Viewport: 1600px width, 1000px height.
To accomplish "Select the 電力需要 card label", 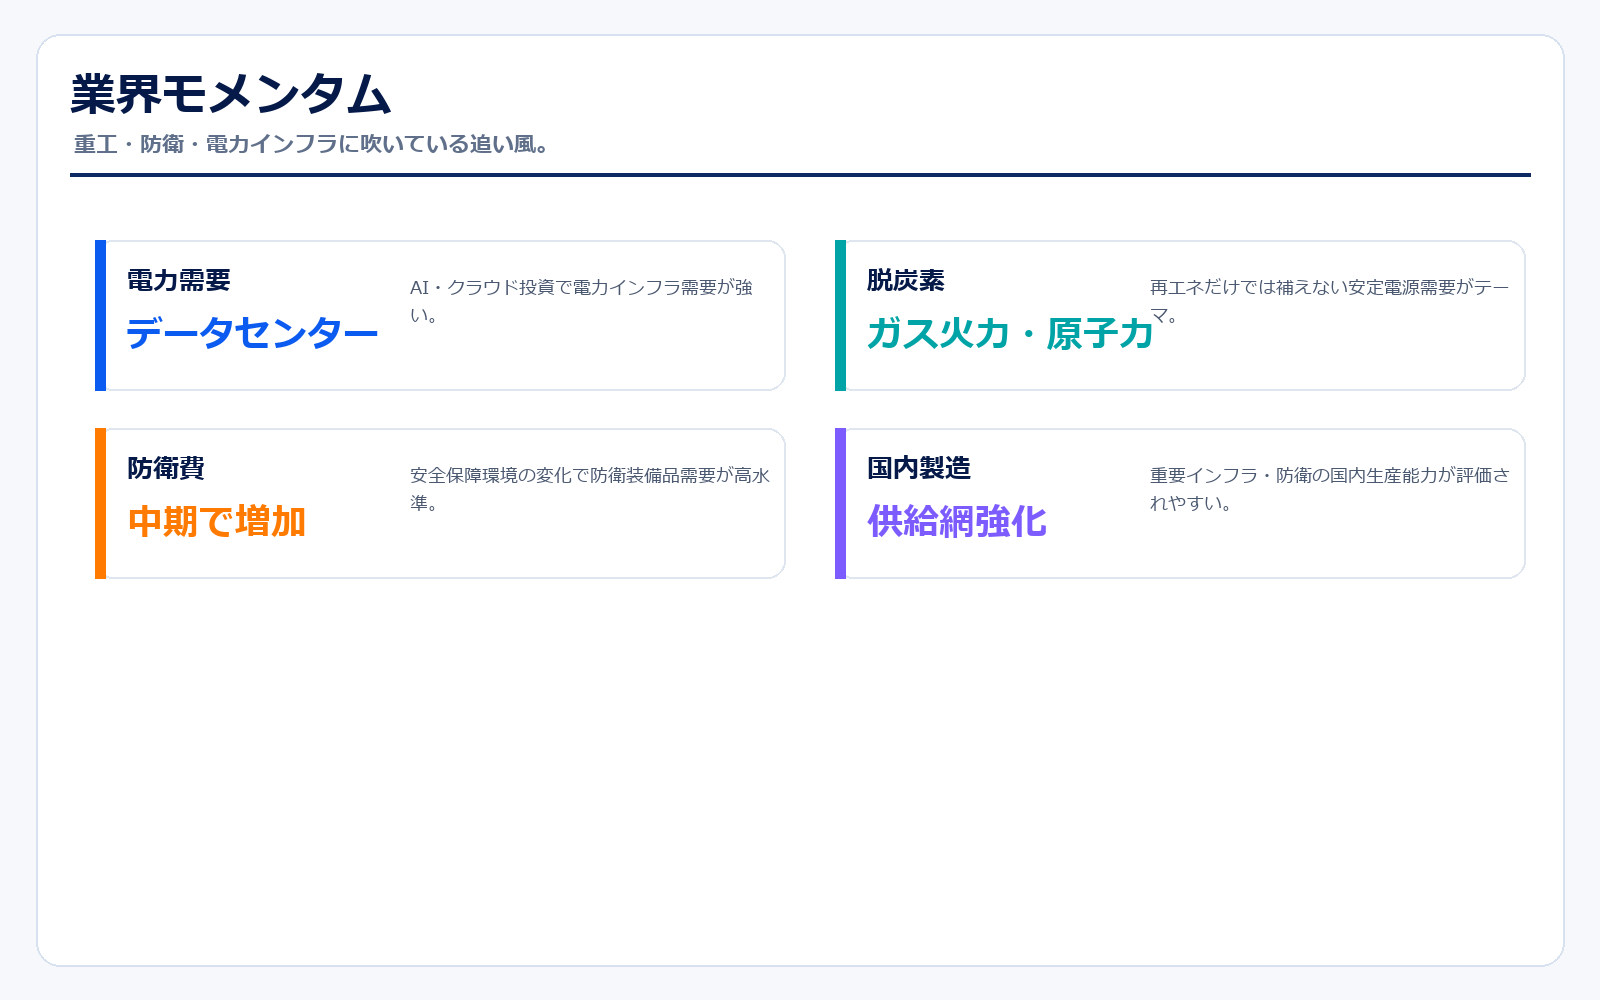I will [179, 280].
